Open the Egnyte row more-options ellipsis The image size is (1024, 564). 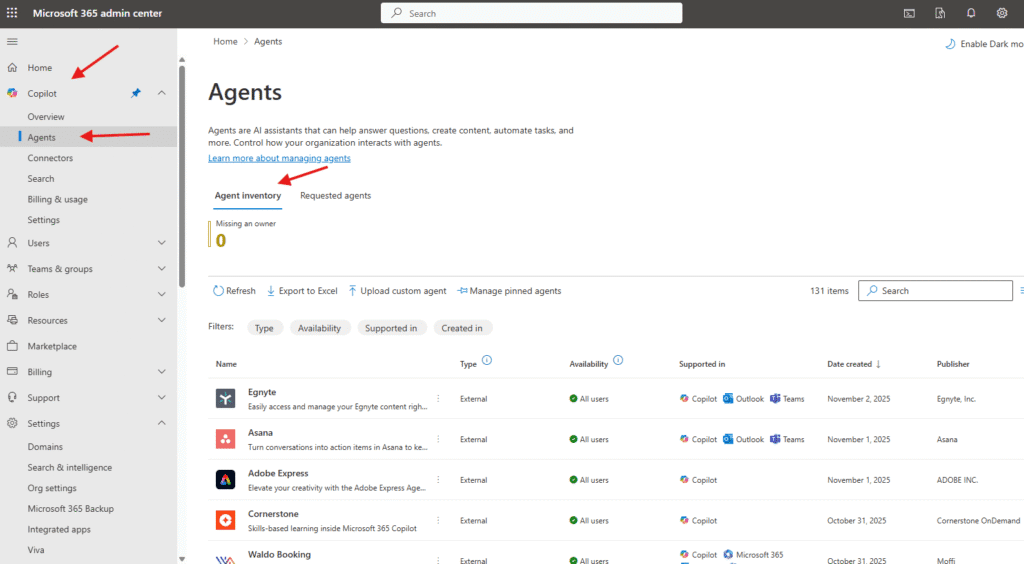coord(438,398)
